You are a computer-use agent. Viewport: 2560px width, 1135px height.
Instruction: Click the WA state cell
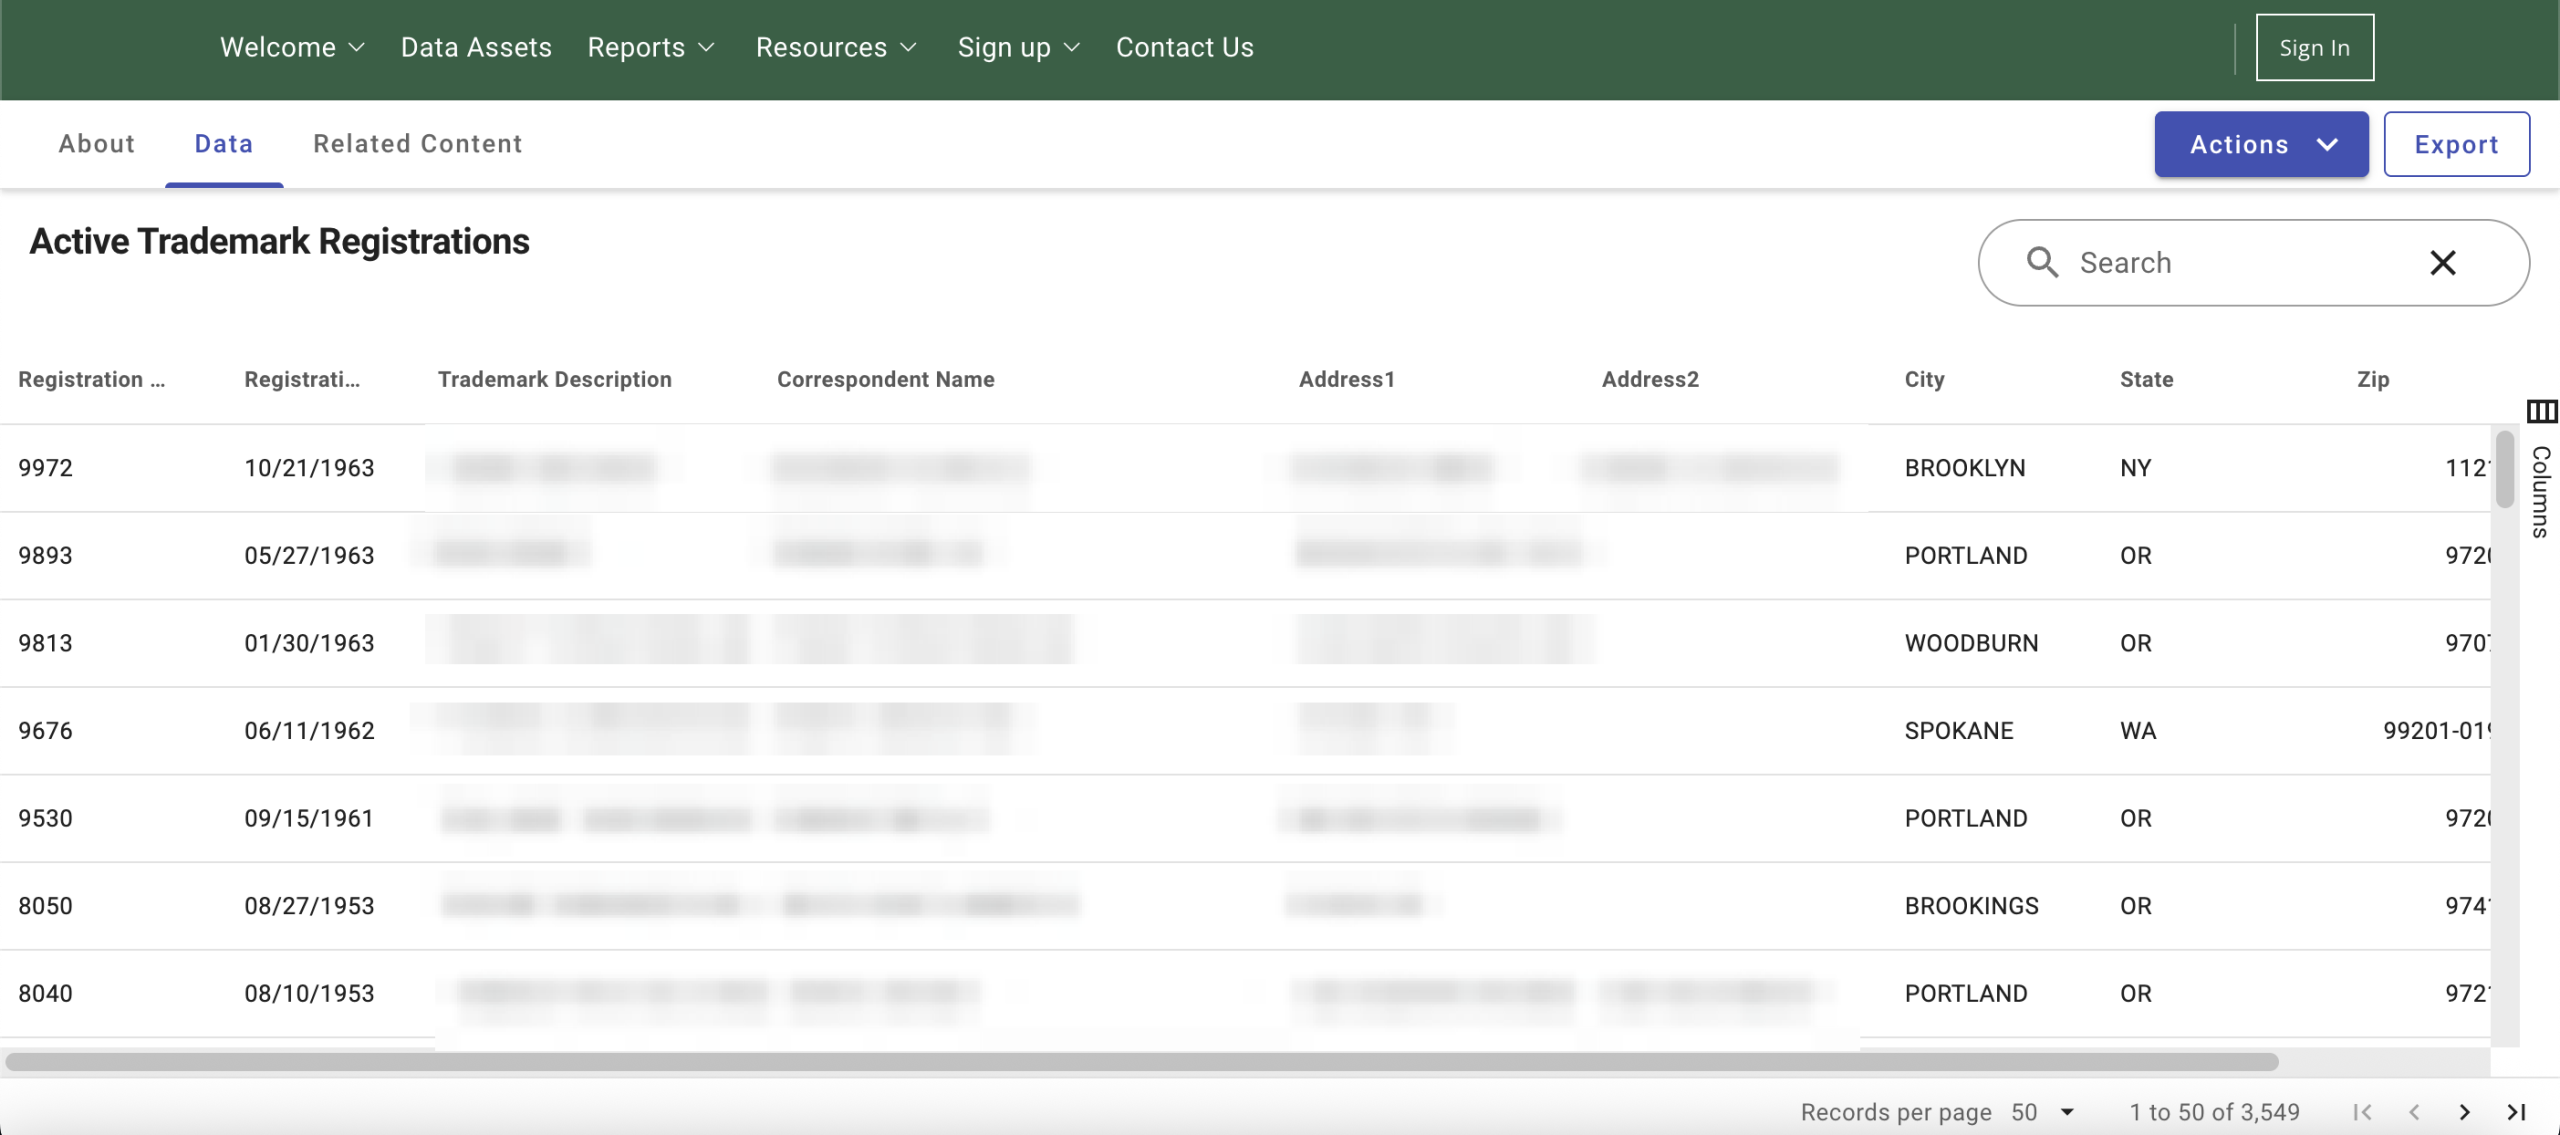[x=2138, y=731]
